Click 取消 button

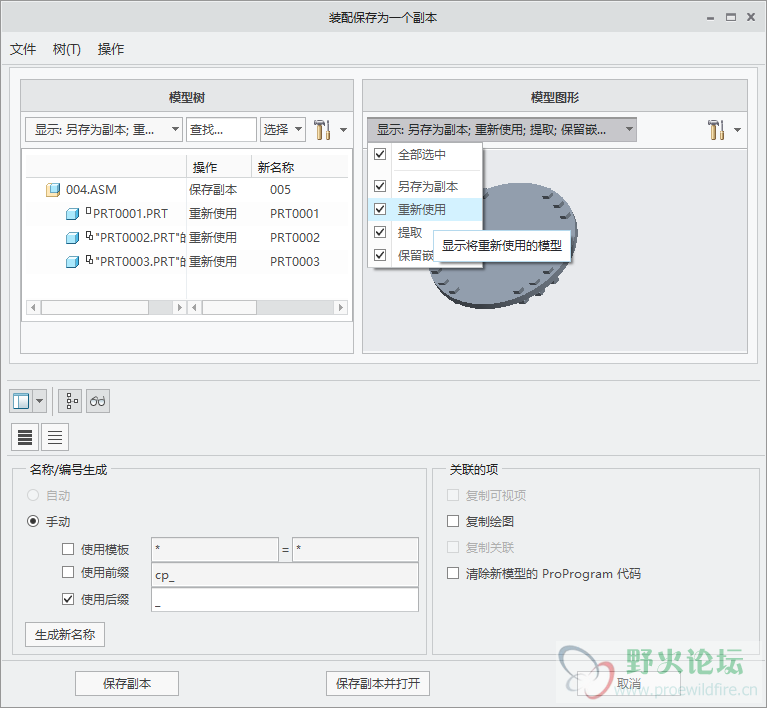(x=629, y=684)
